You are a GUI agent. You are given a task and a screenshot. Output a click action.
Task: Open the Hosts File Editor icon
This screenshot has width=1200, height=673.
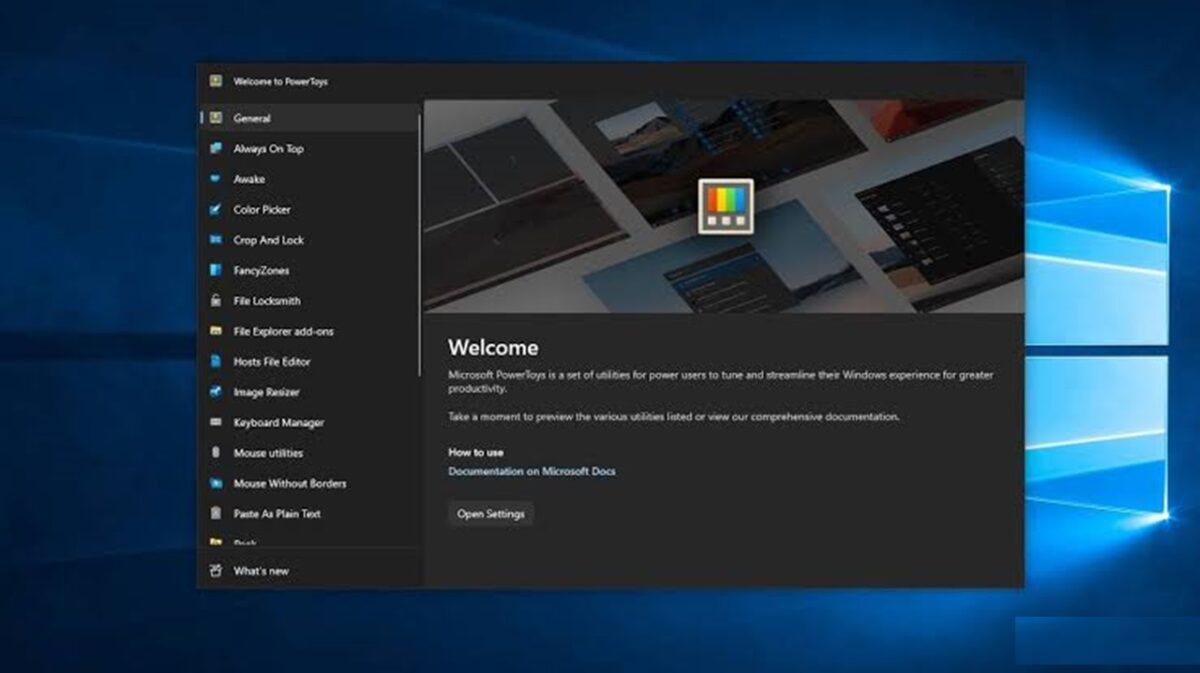click(215, 361)
